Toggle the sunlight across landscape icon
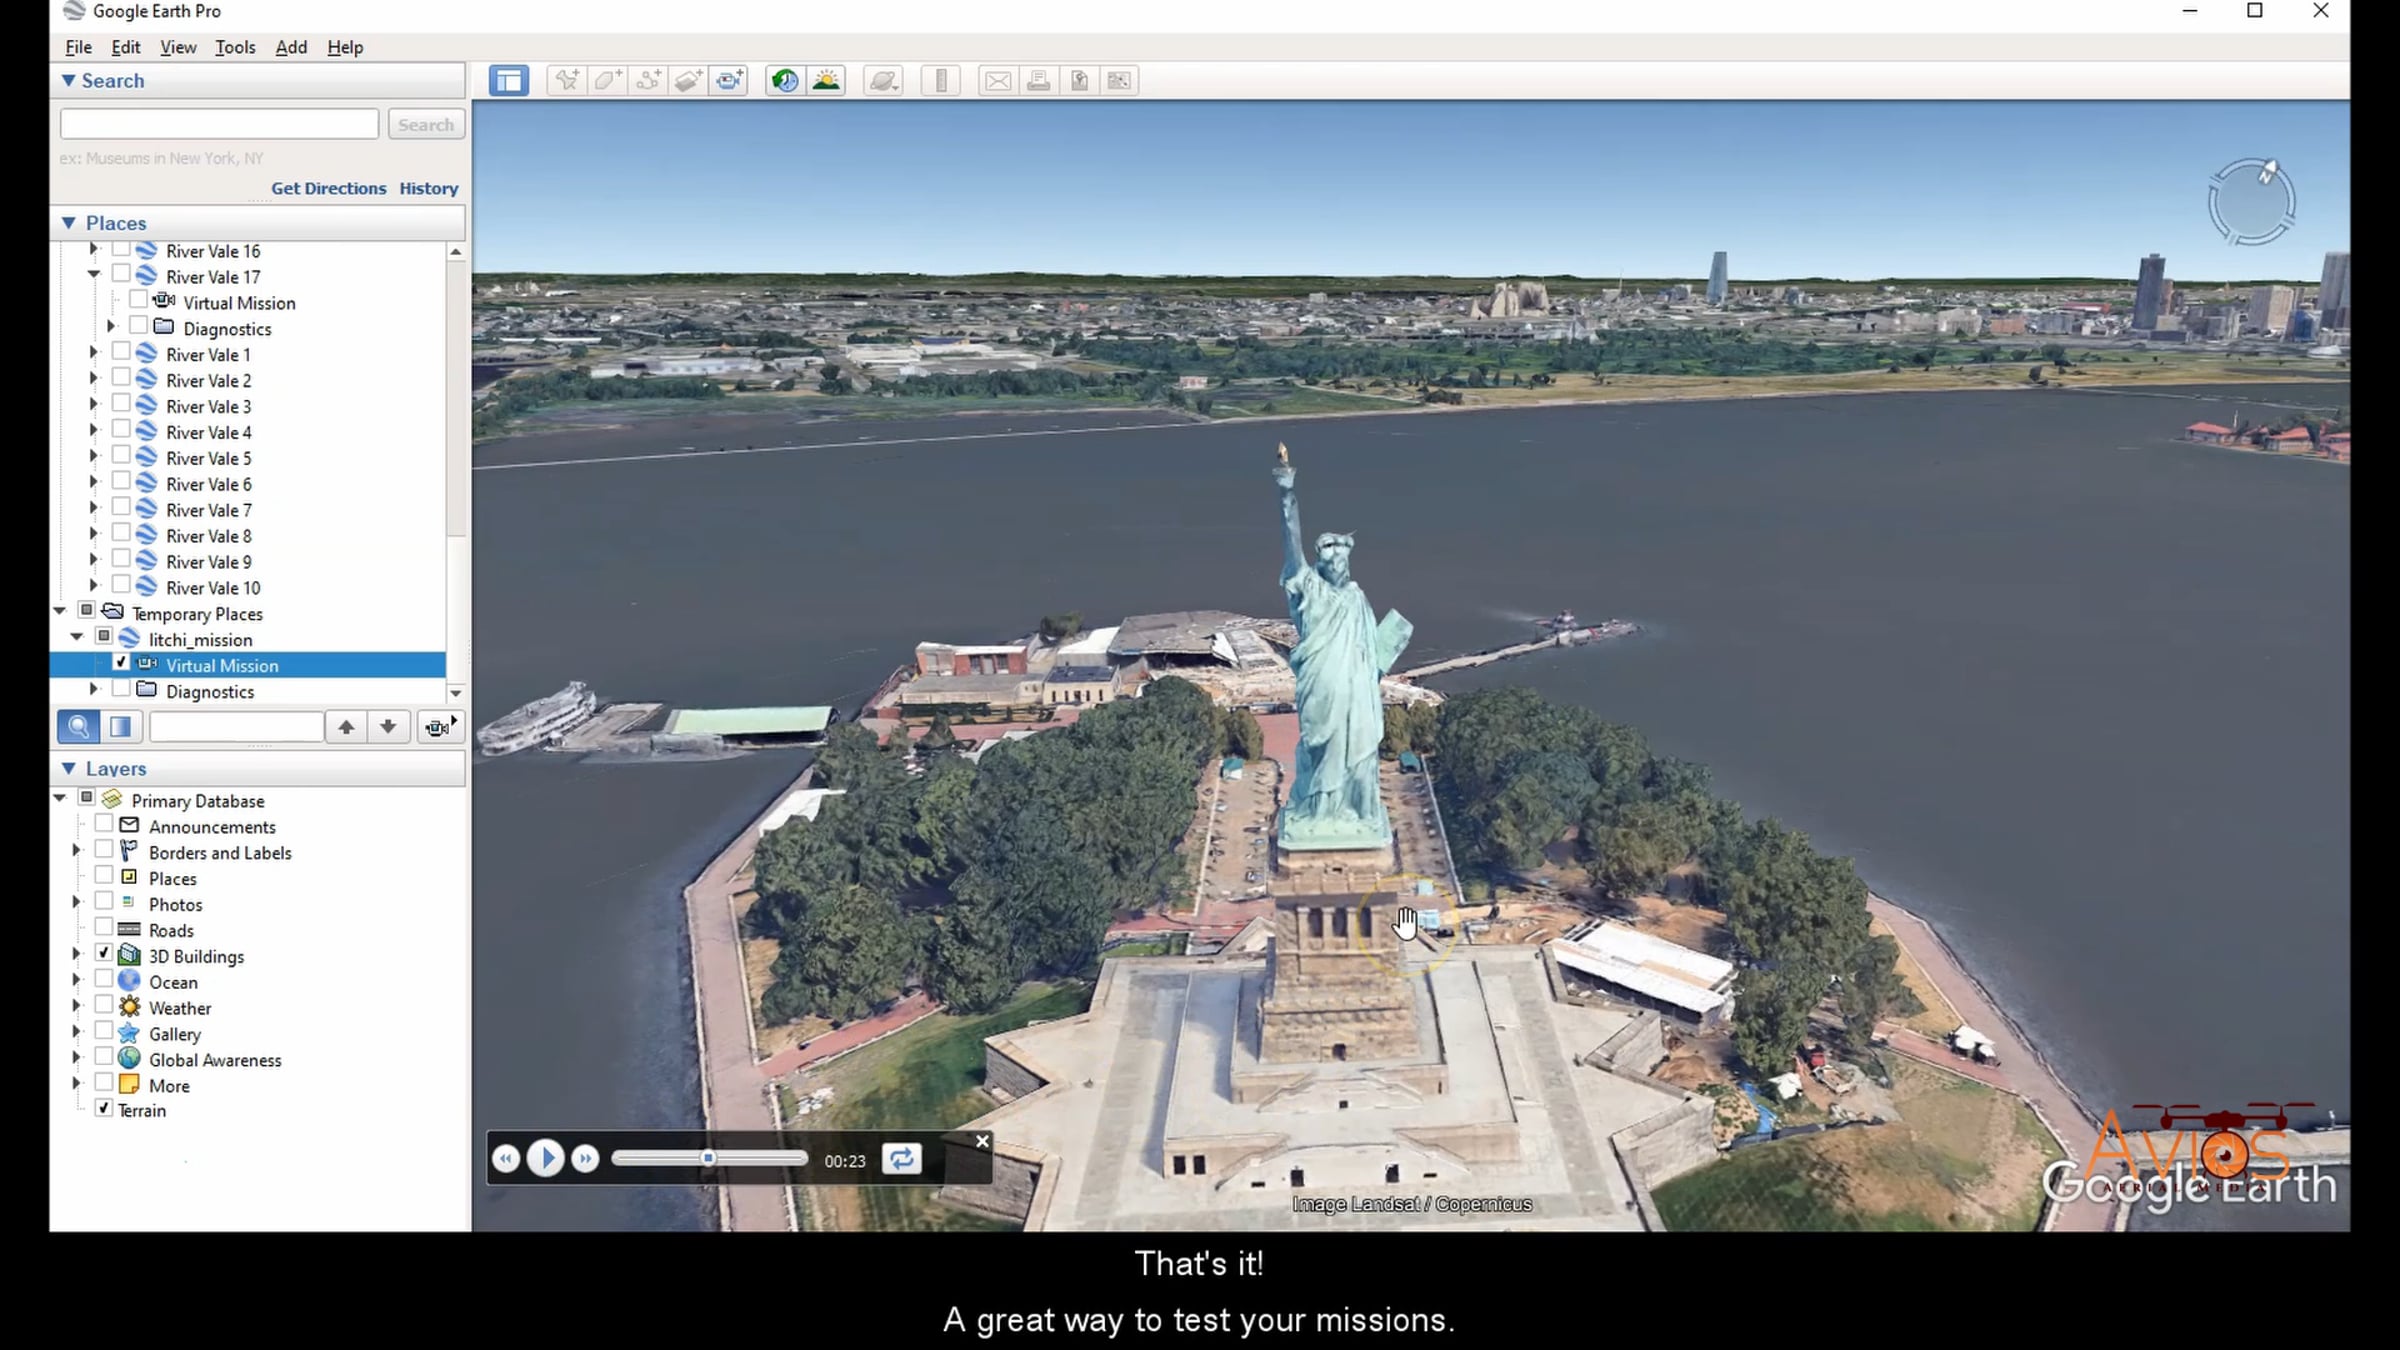Image resolution: width=2400 pixels, height=1350 pixels. point(826,81)
